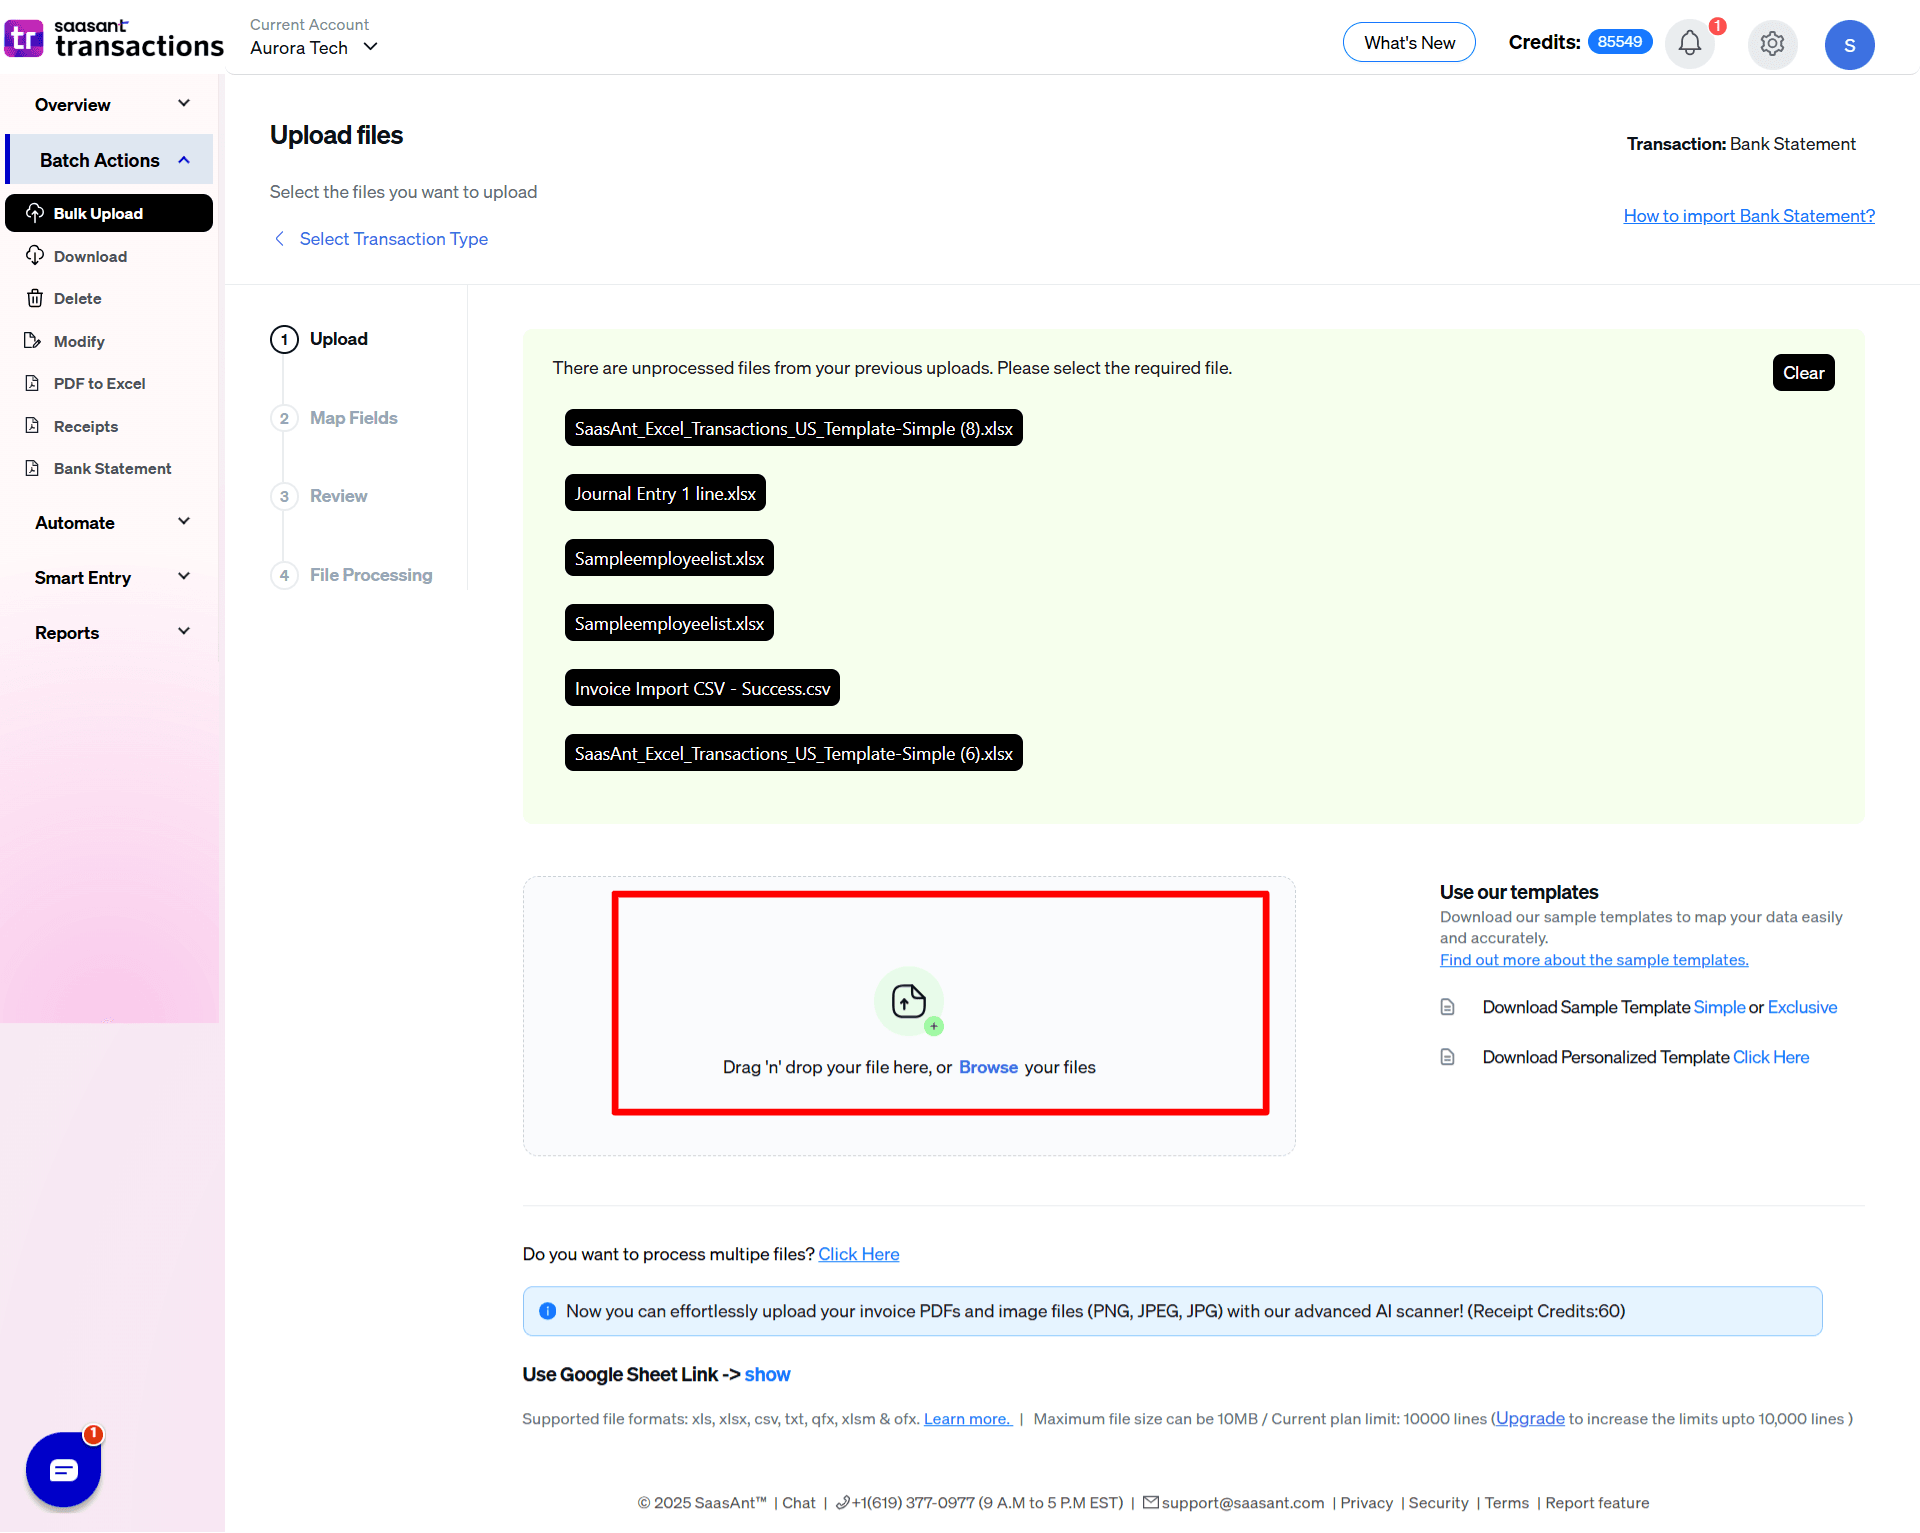Open Download in the sidebar
This screenshot has width=1920, height=1533.
coord(90,256)
